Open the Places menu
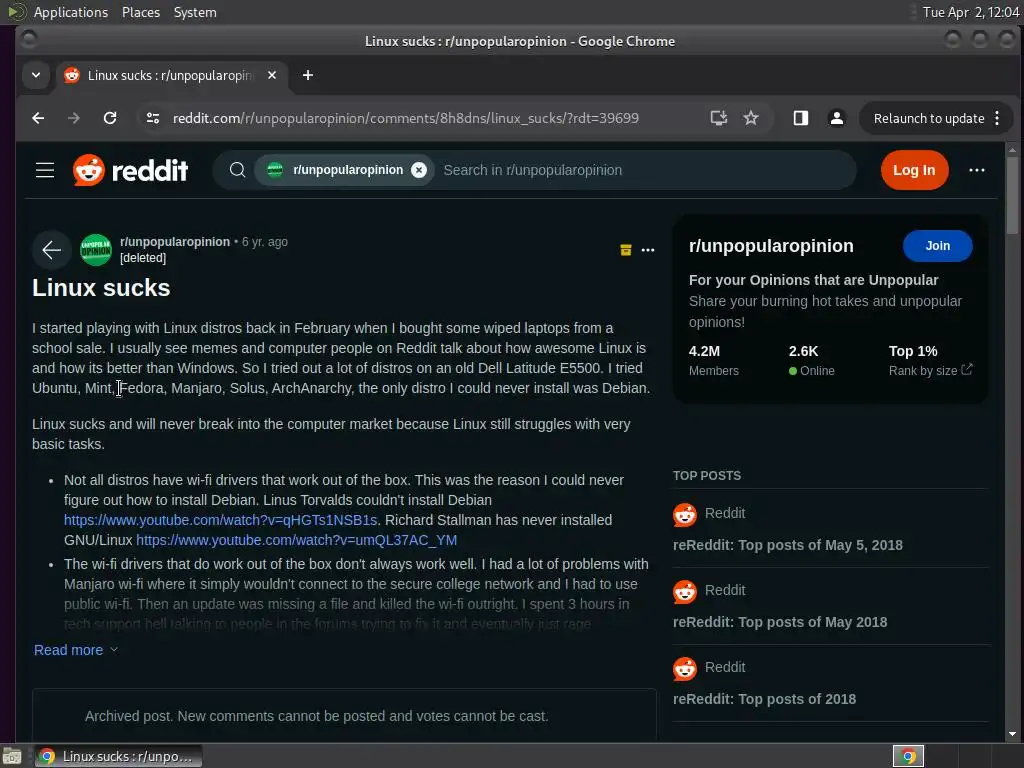 (141, 12)
